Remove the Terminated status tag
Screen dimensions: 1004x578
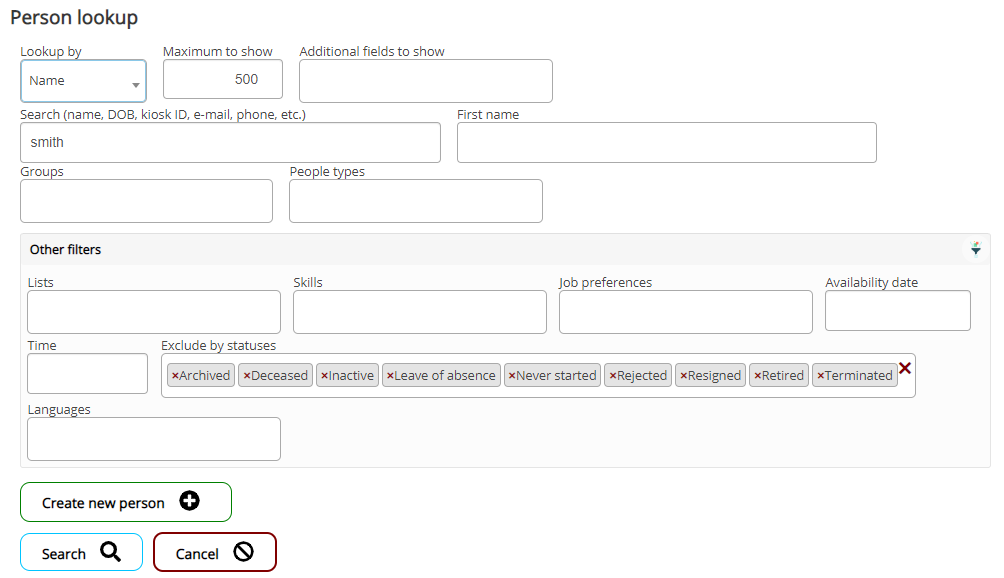[820, 376]
